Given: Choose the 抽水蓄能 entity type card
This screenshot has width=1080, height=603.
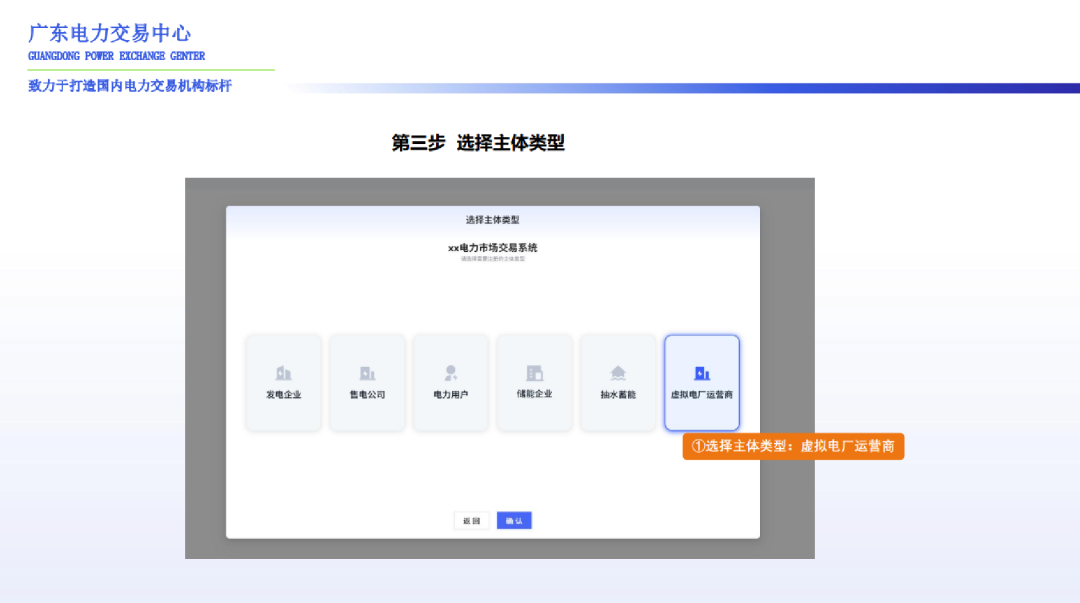Looking at the screenshot, I should (x=618, y=381).
